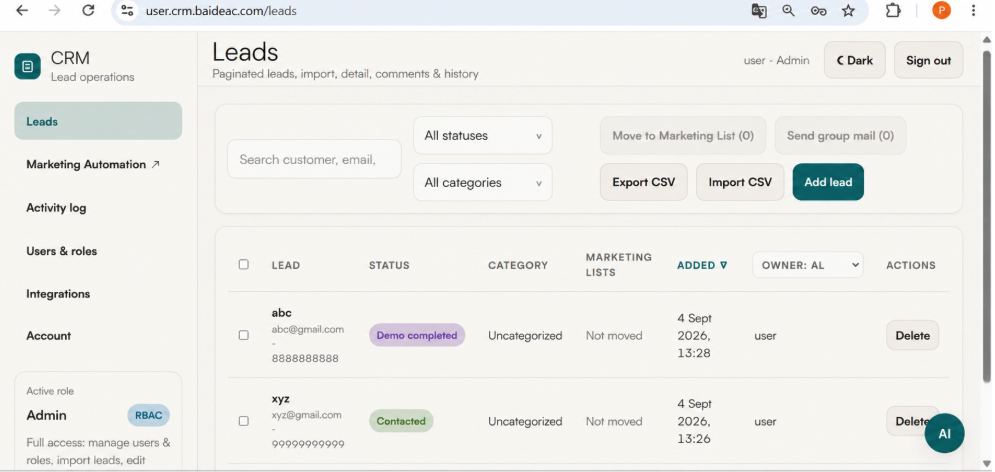
Task: Click Not moved in the xyz row
Action: pyautogui.click(x=614, y=421)
